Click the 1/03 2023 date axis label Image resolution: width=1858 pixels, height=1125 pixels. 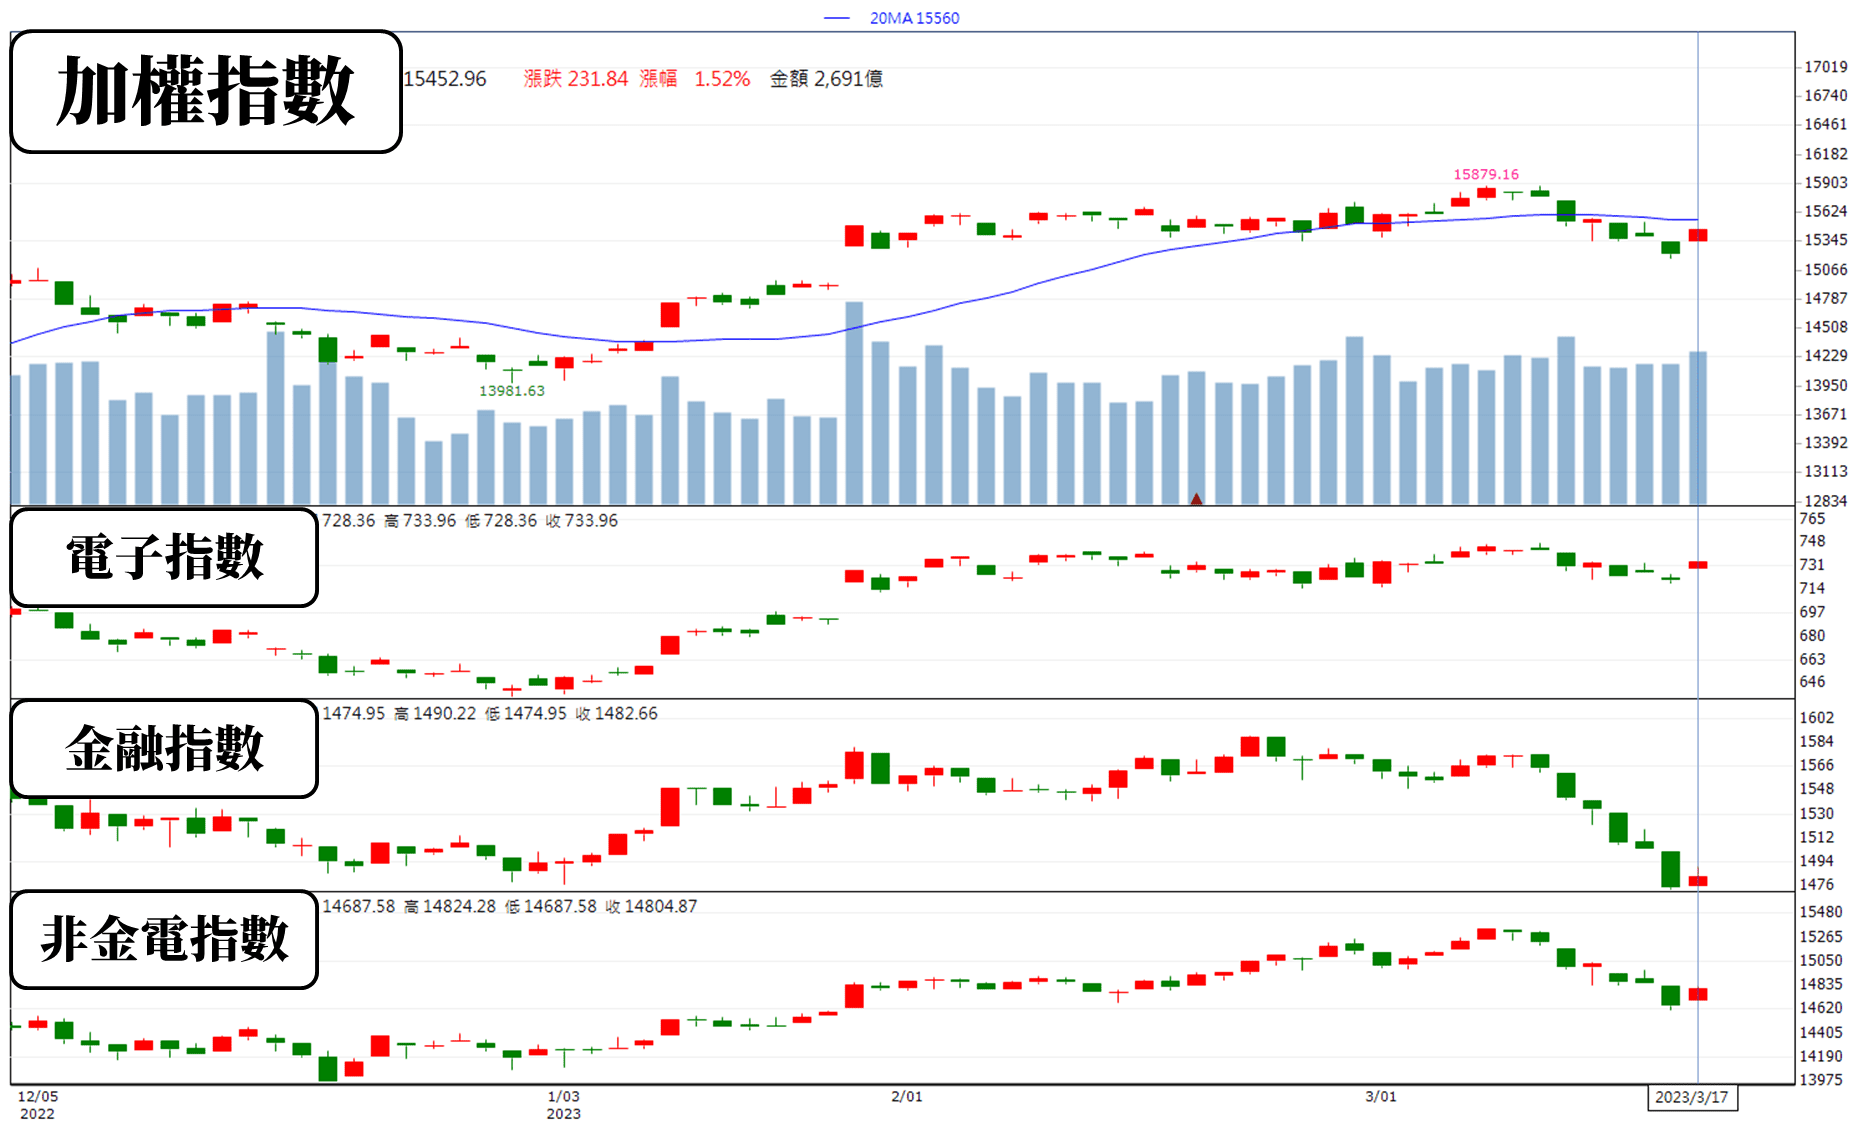(563, 1105)
